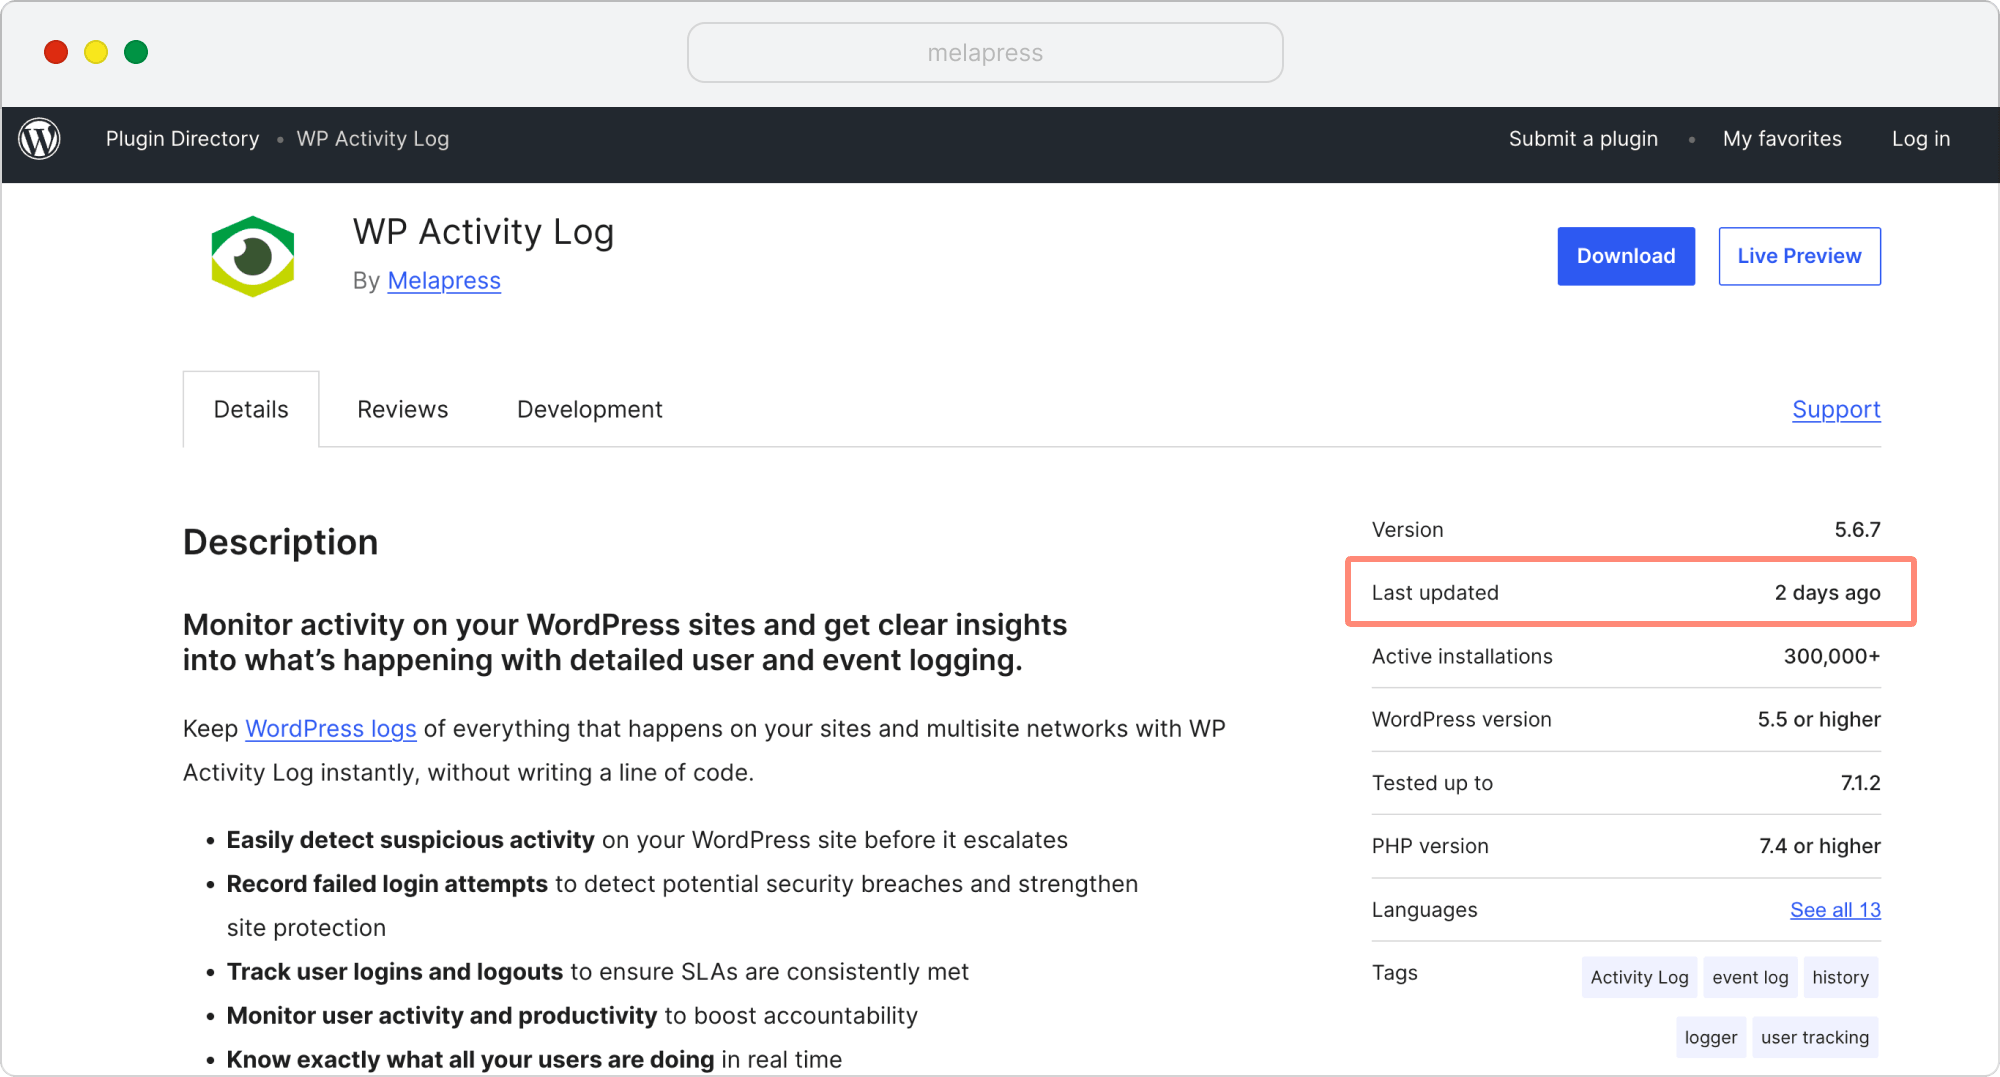Click the melapress address bar
The image size is (2000, 1077).
tap(985, 53)
